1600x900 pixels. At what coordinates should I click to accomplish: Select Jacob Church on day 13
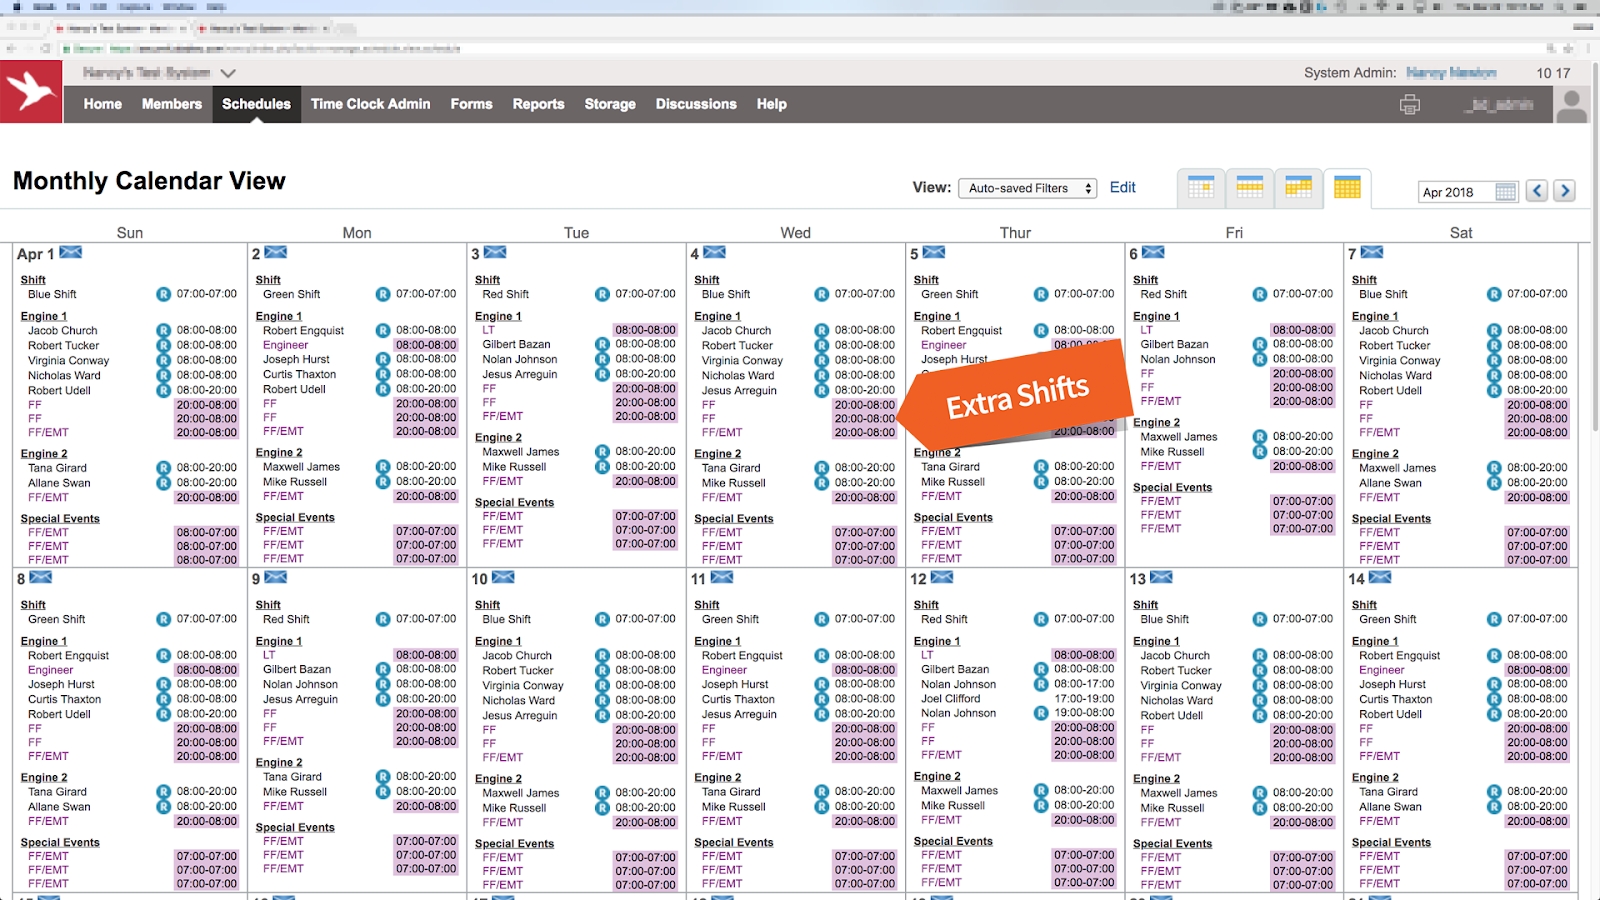(x=1175, y=656)
